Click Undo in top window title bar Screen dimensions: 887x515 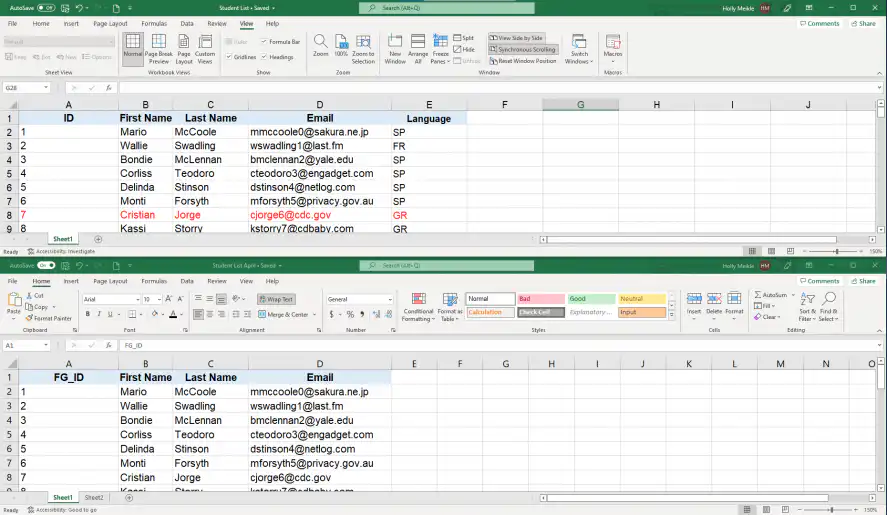coord(79,8)
